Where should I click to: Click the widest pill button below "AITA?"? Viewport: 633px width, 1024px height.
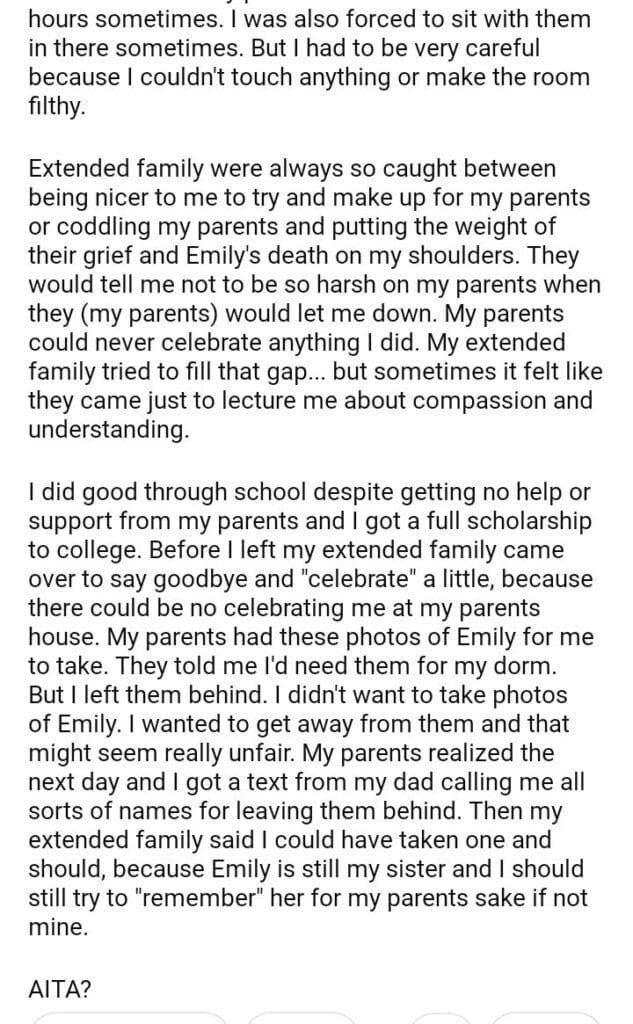click(130, 1018)
